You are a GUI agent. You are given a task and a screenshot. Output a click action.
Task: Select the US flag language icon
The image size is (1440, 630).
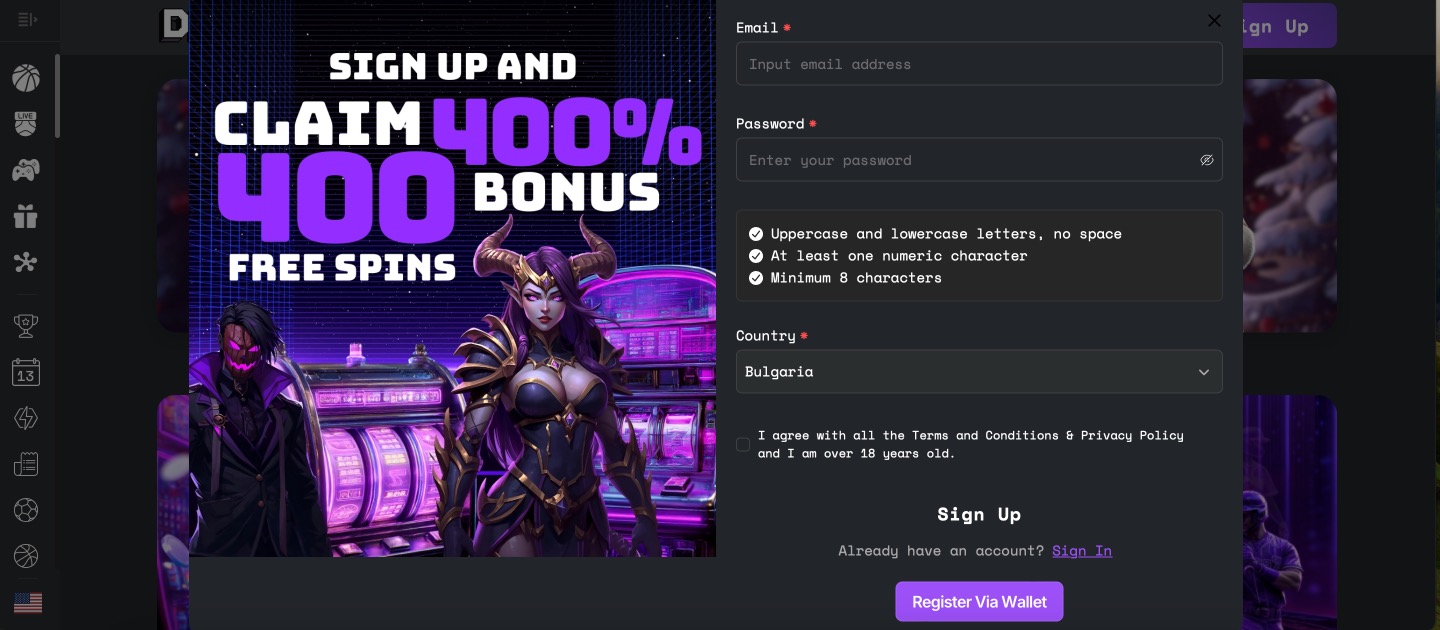(28, 602)
